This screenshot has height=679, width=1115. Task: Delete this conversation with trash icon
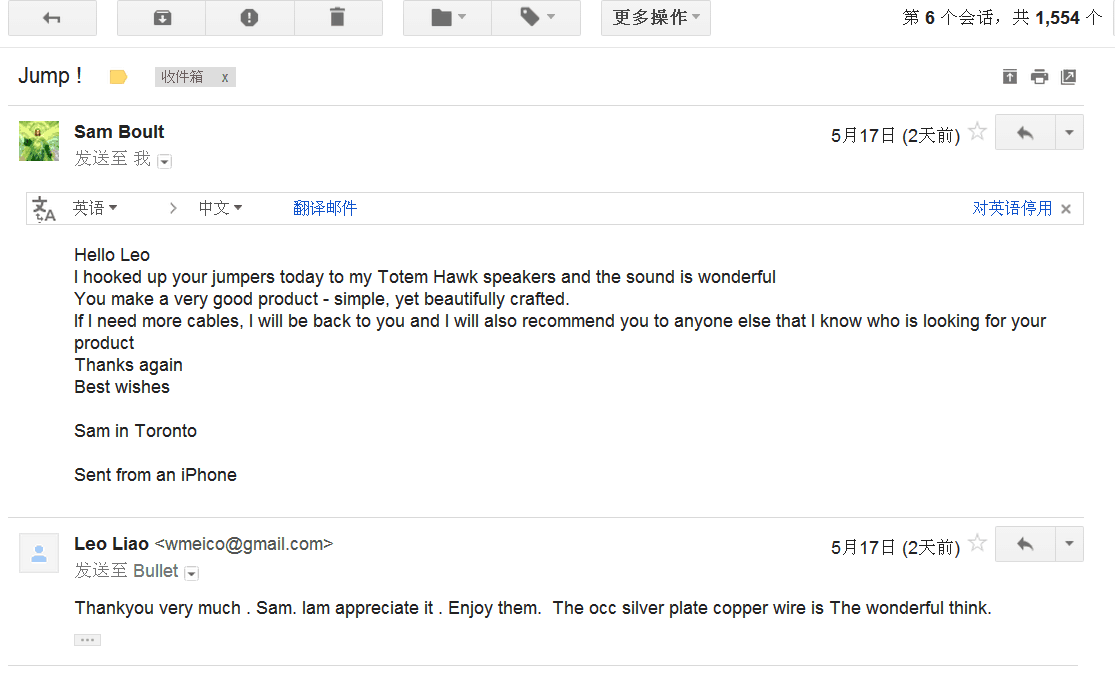click(x=337, y=18)
